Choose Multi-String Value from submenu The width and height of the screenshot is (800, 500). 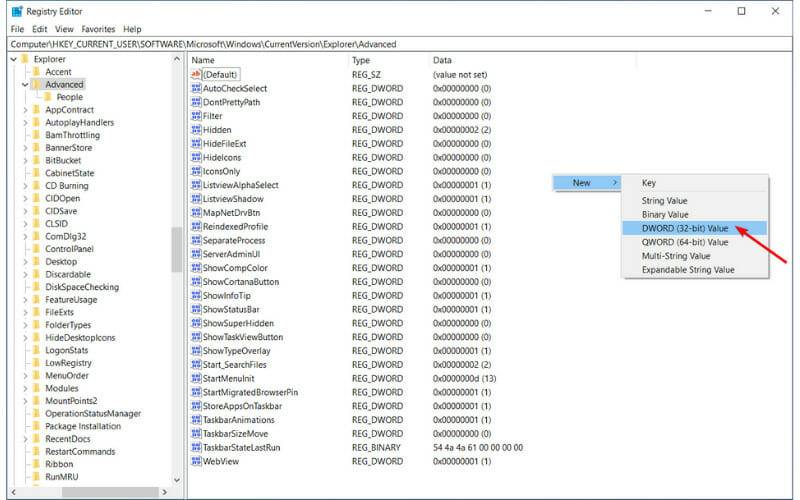(694, 256)
